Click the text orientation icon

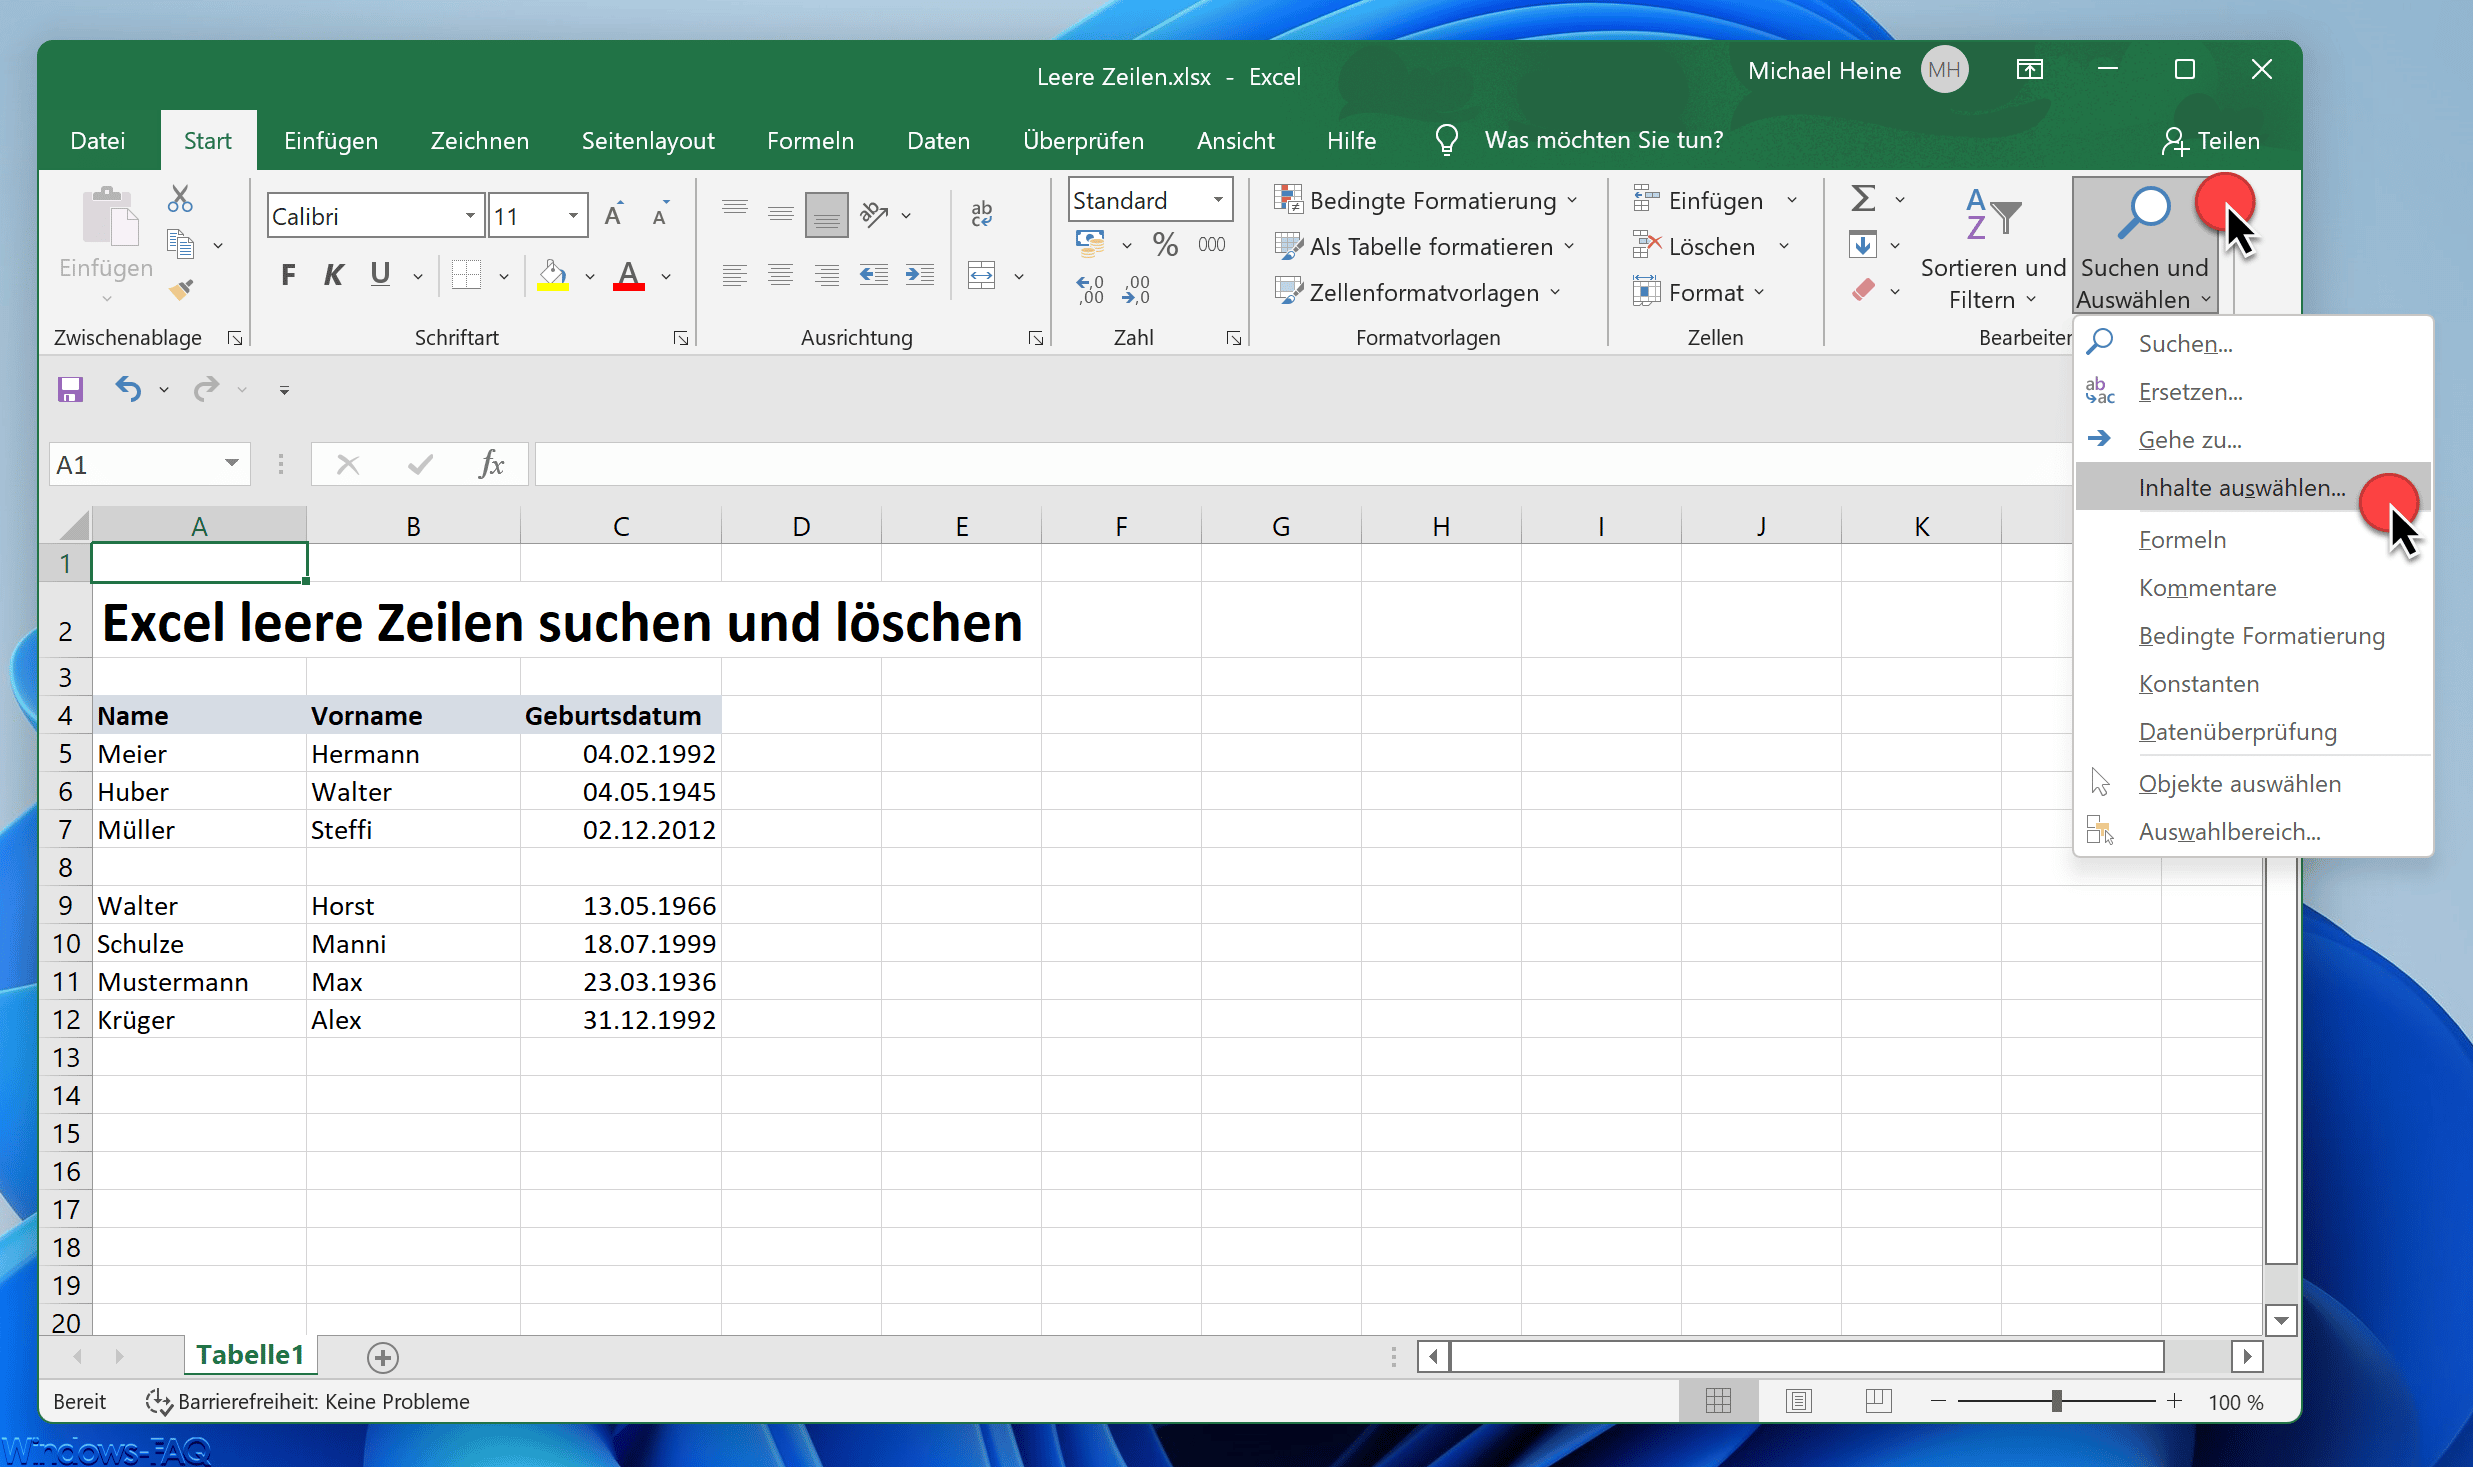(874, 214)
